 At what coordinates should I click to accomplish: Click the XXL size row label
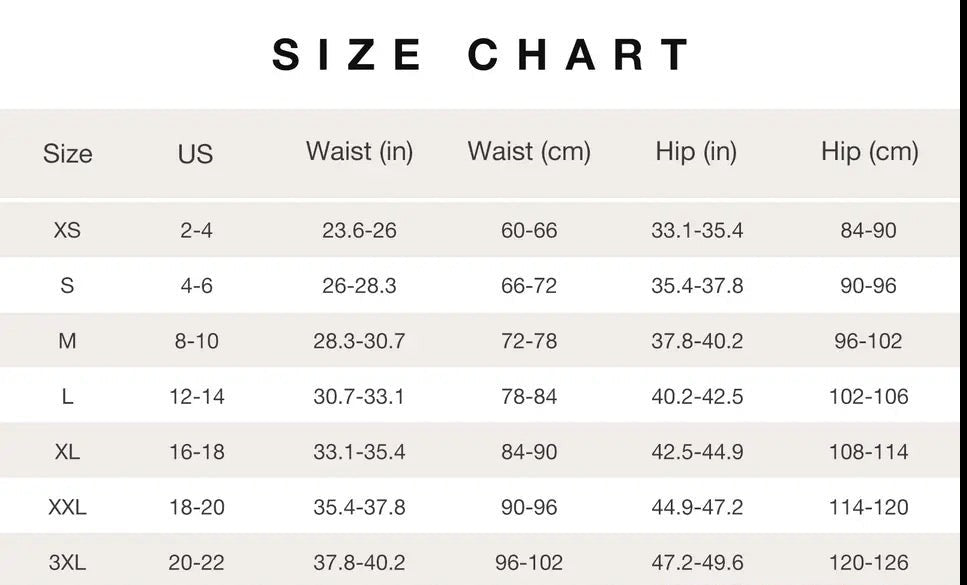pos(67,507)
